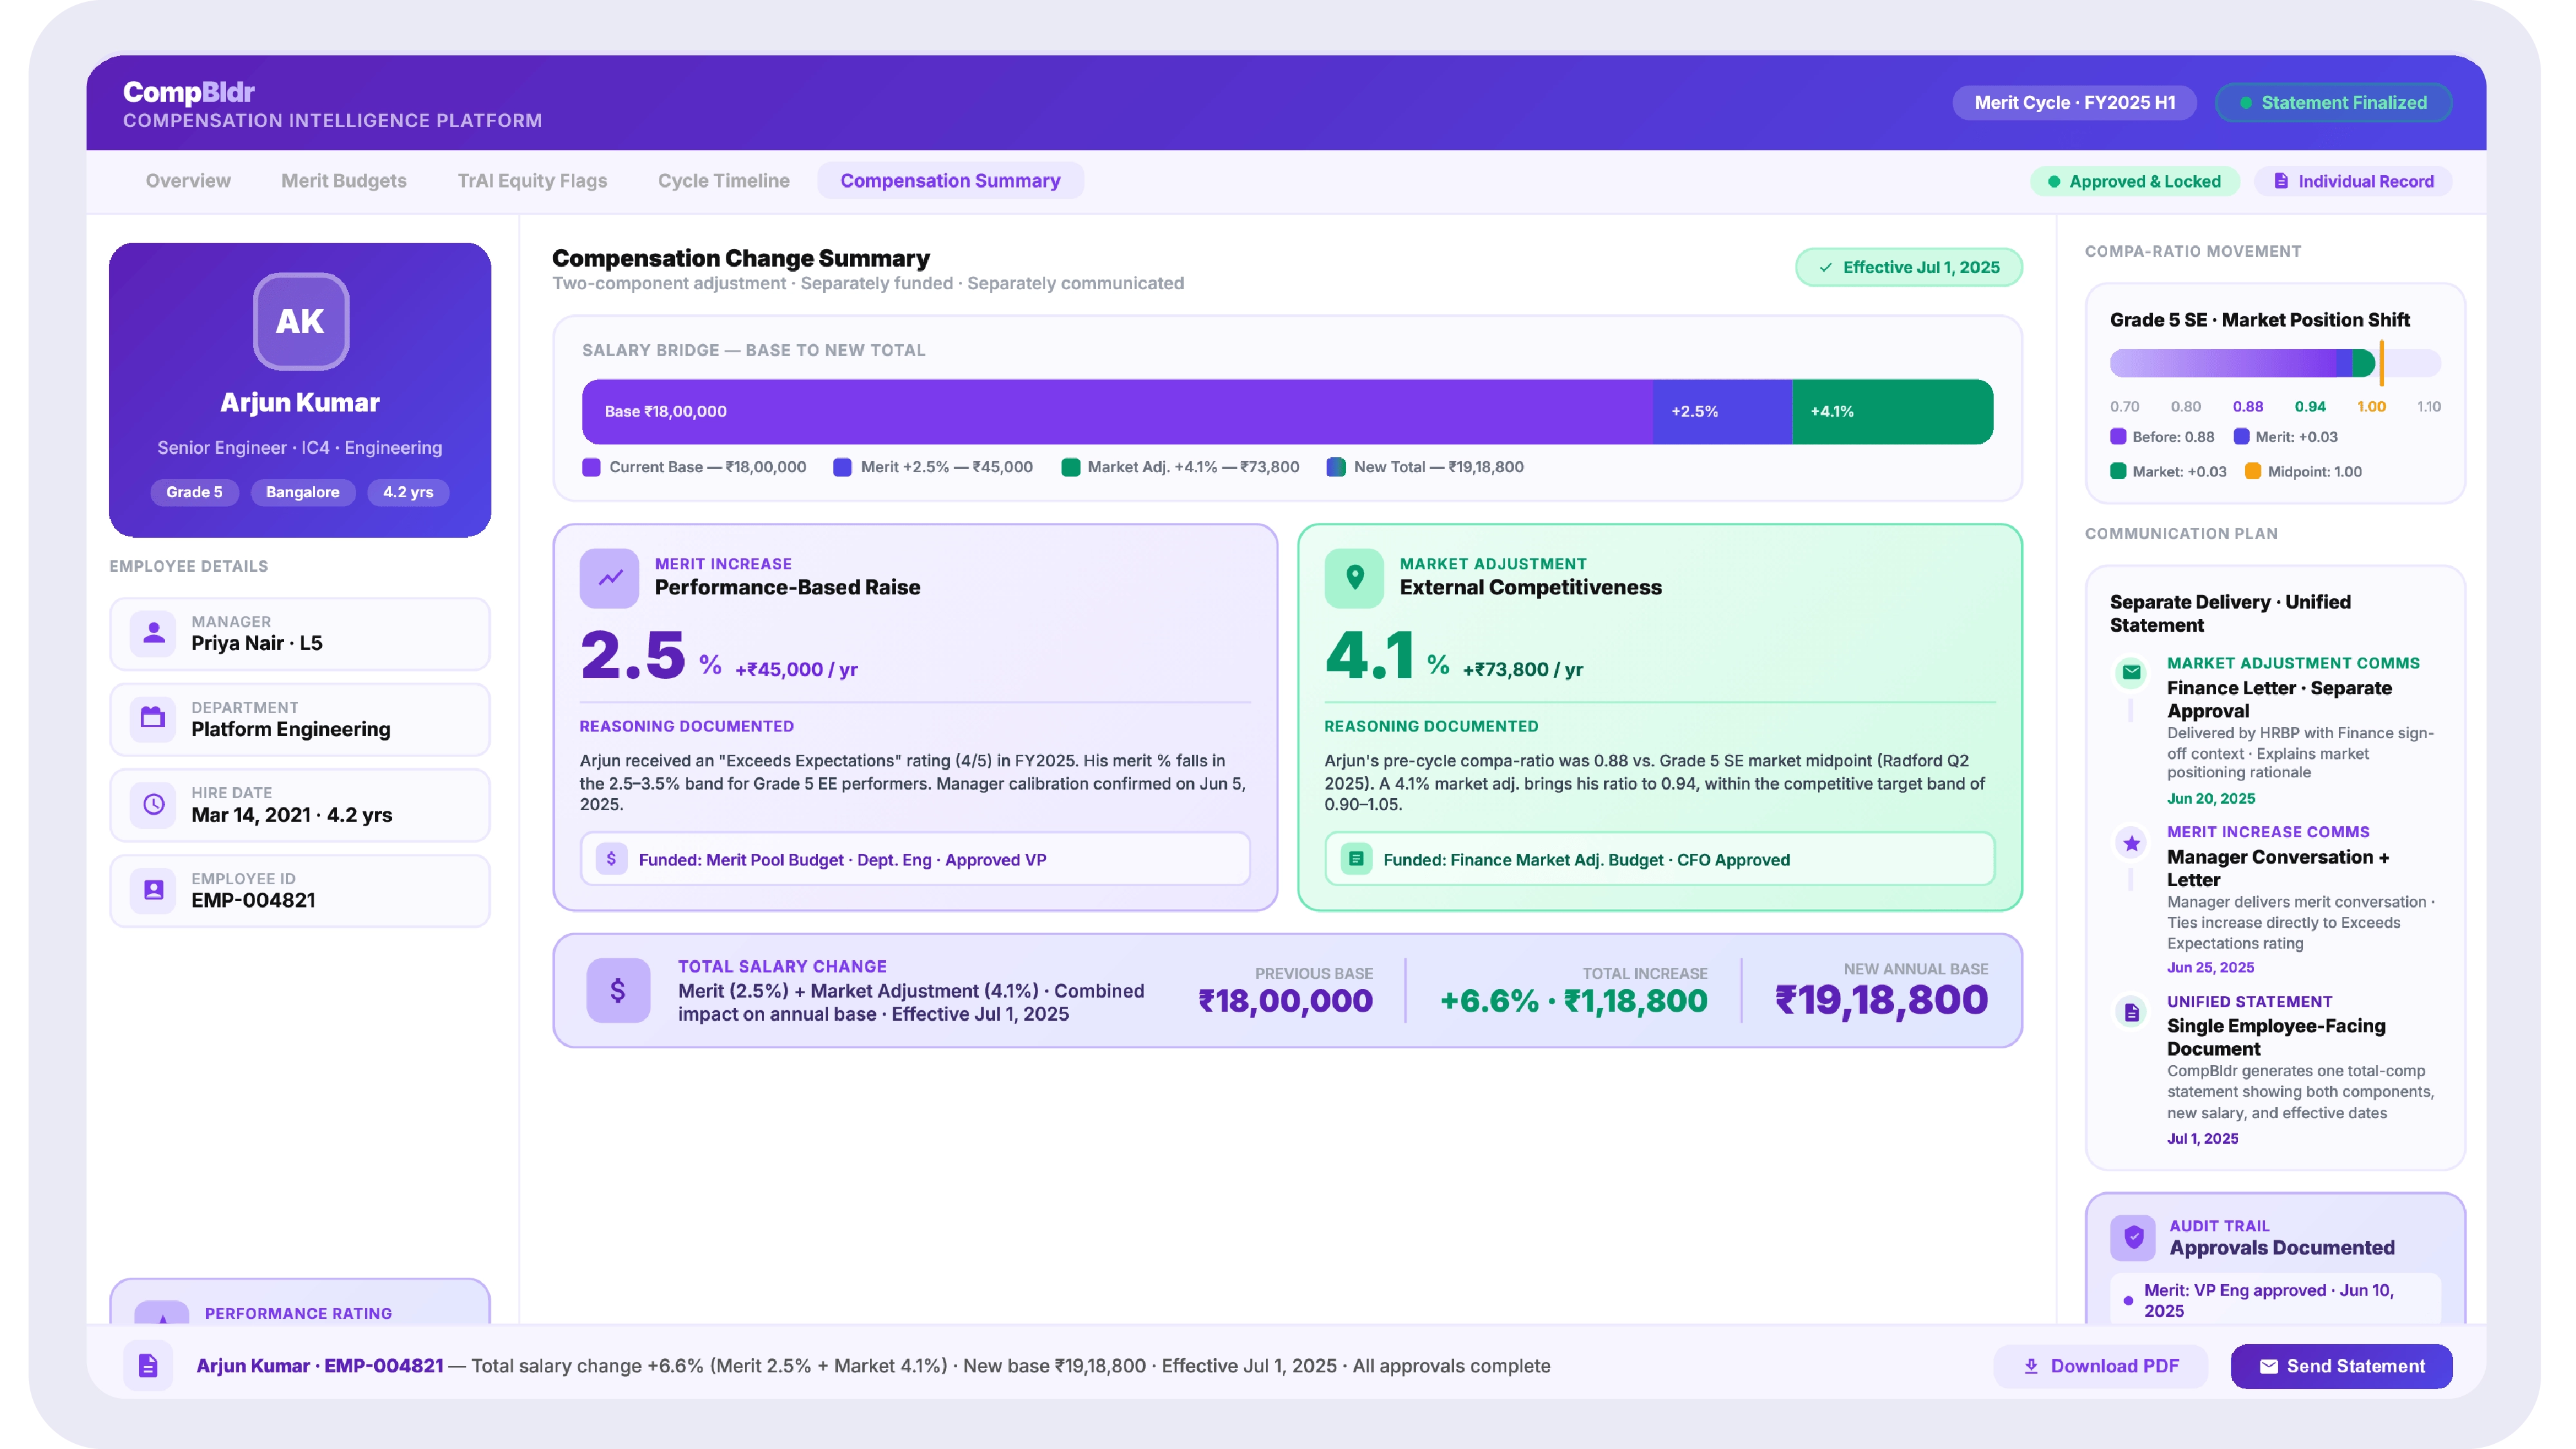This screenshot has width=2576, height=1449.
Task: Click the Manager Conversation + Letter heading
Action: pos(2278,868)
